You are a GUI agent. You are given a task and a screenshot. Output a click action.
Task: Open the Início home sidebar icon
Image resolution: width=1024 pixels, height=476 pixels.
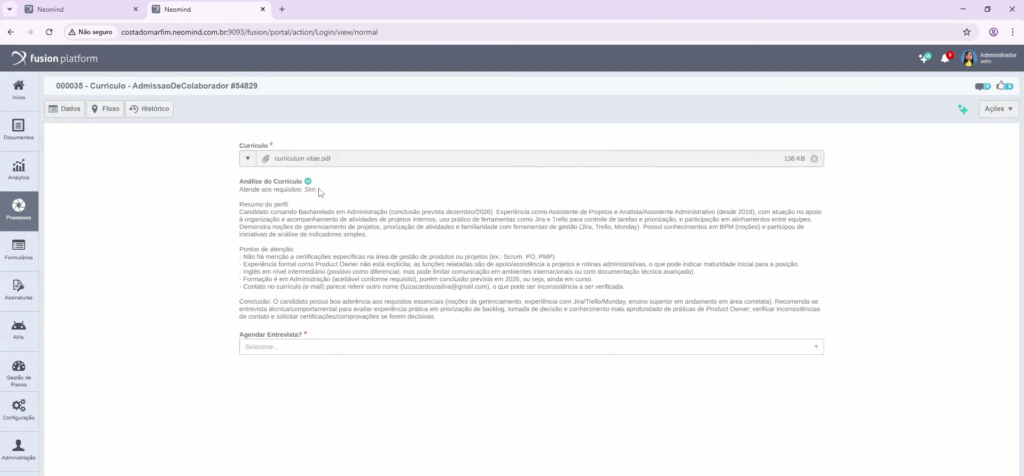click(x=18, y=89)
